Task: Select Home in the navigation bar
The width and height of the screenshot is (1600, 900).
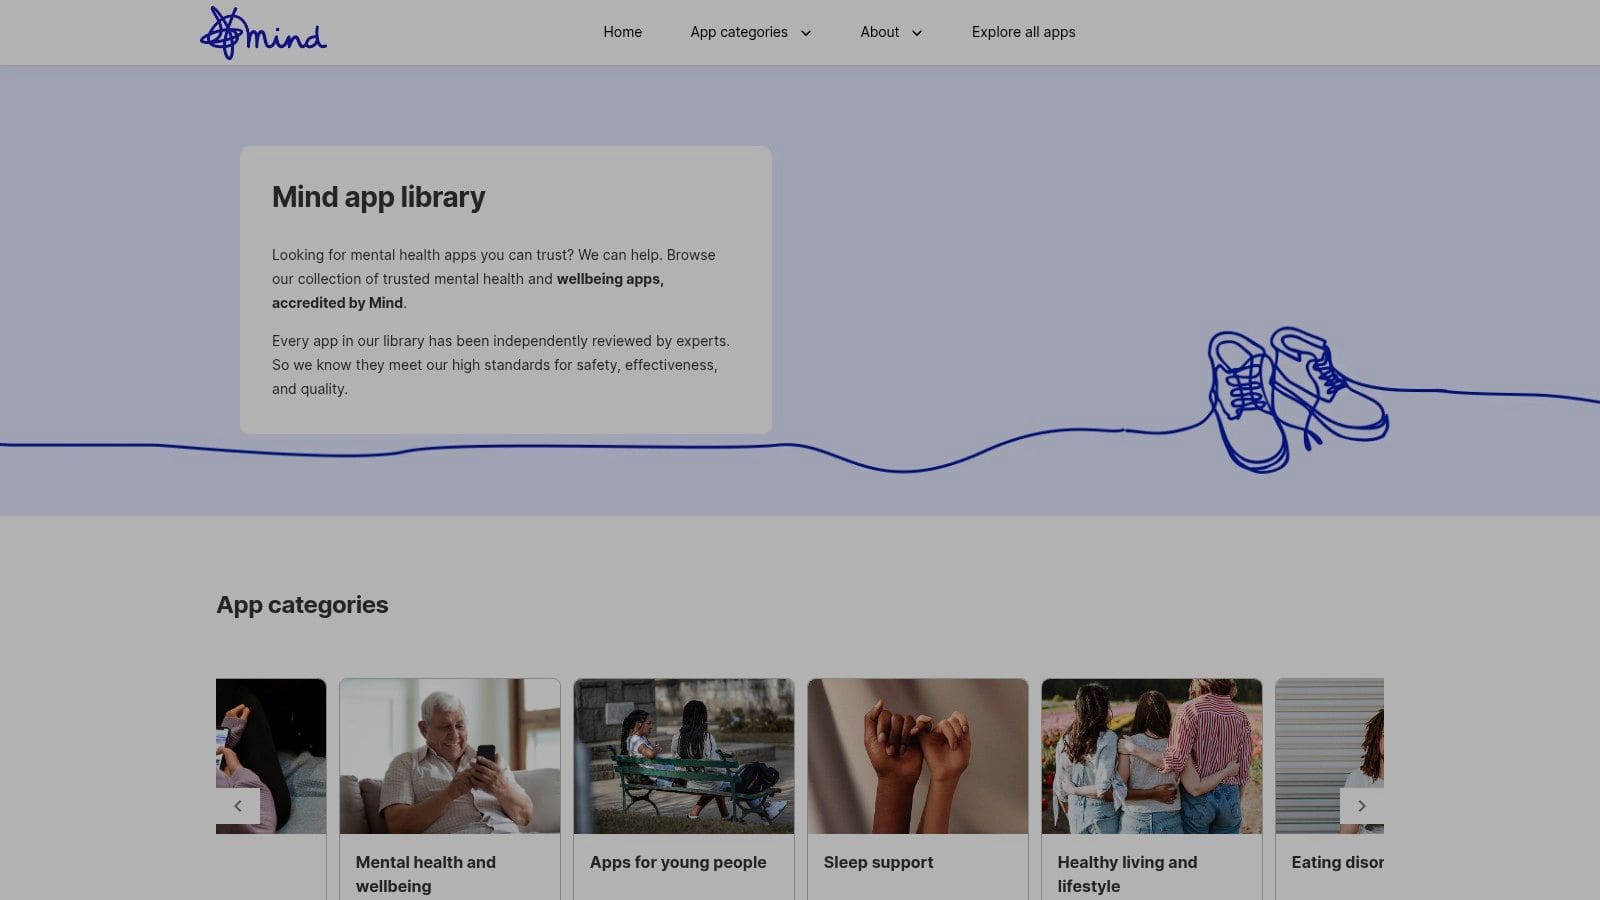Action: pos(622,32)
